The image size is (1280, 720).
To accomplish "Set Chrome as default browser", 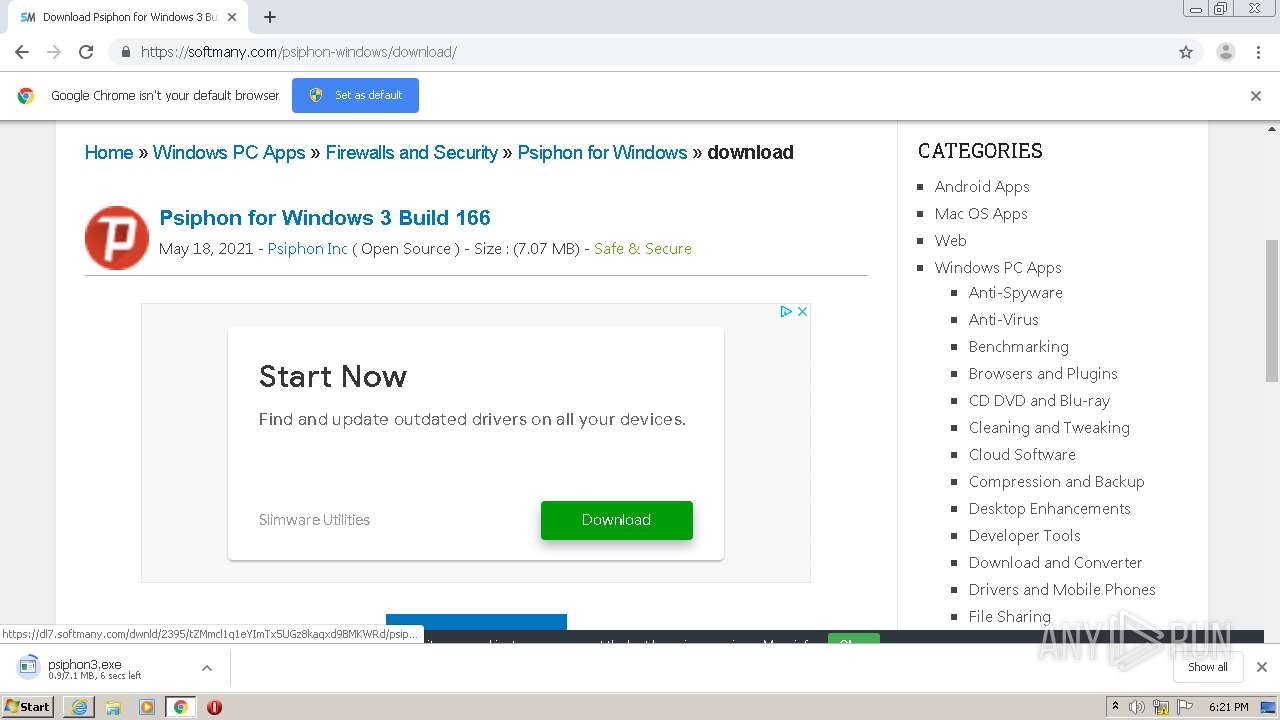I will (355, 95).
